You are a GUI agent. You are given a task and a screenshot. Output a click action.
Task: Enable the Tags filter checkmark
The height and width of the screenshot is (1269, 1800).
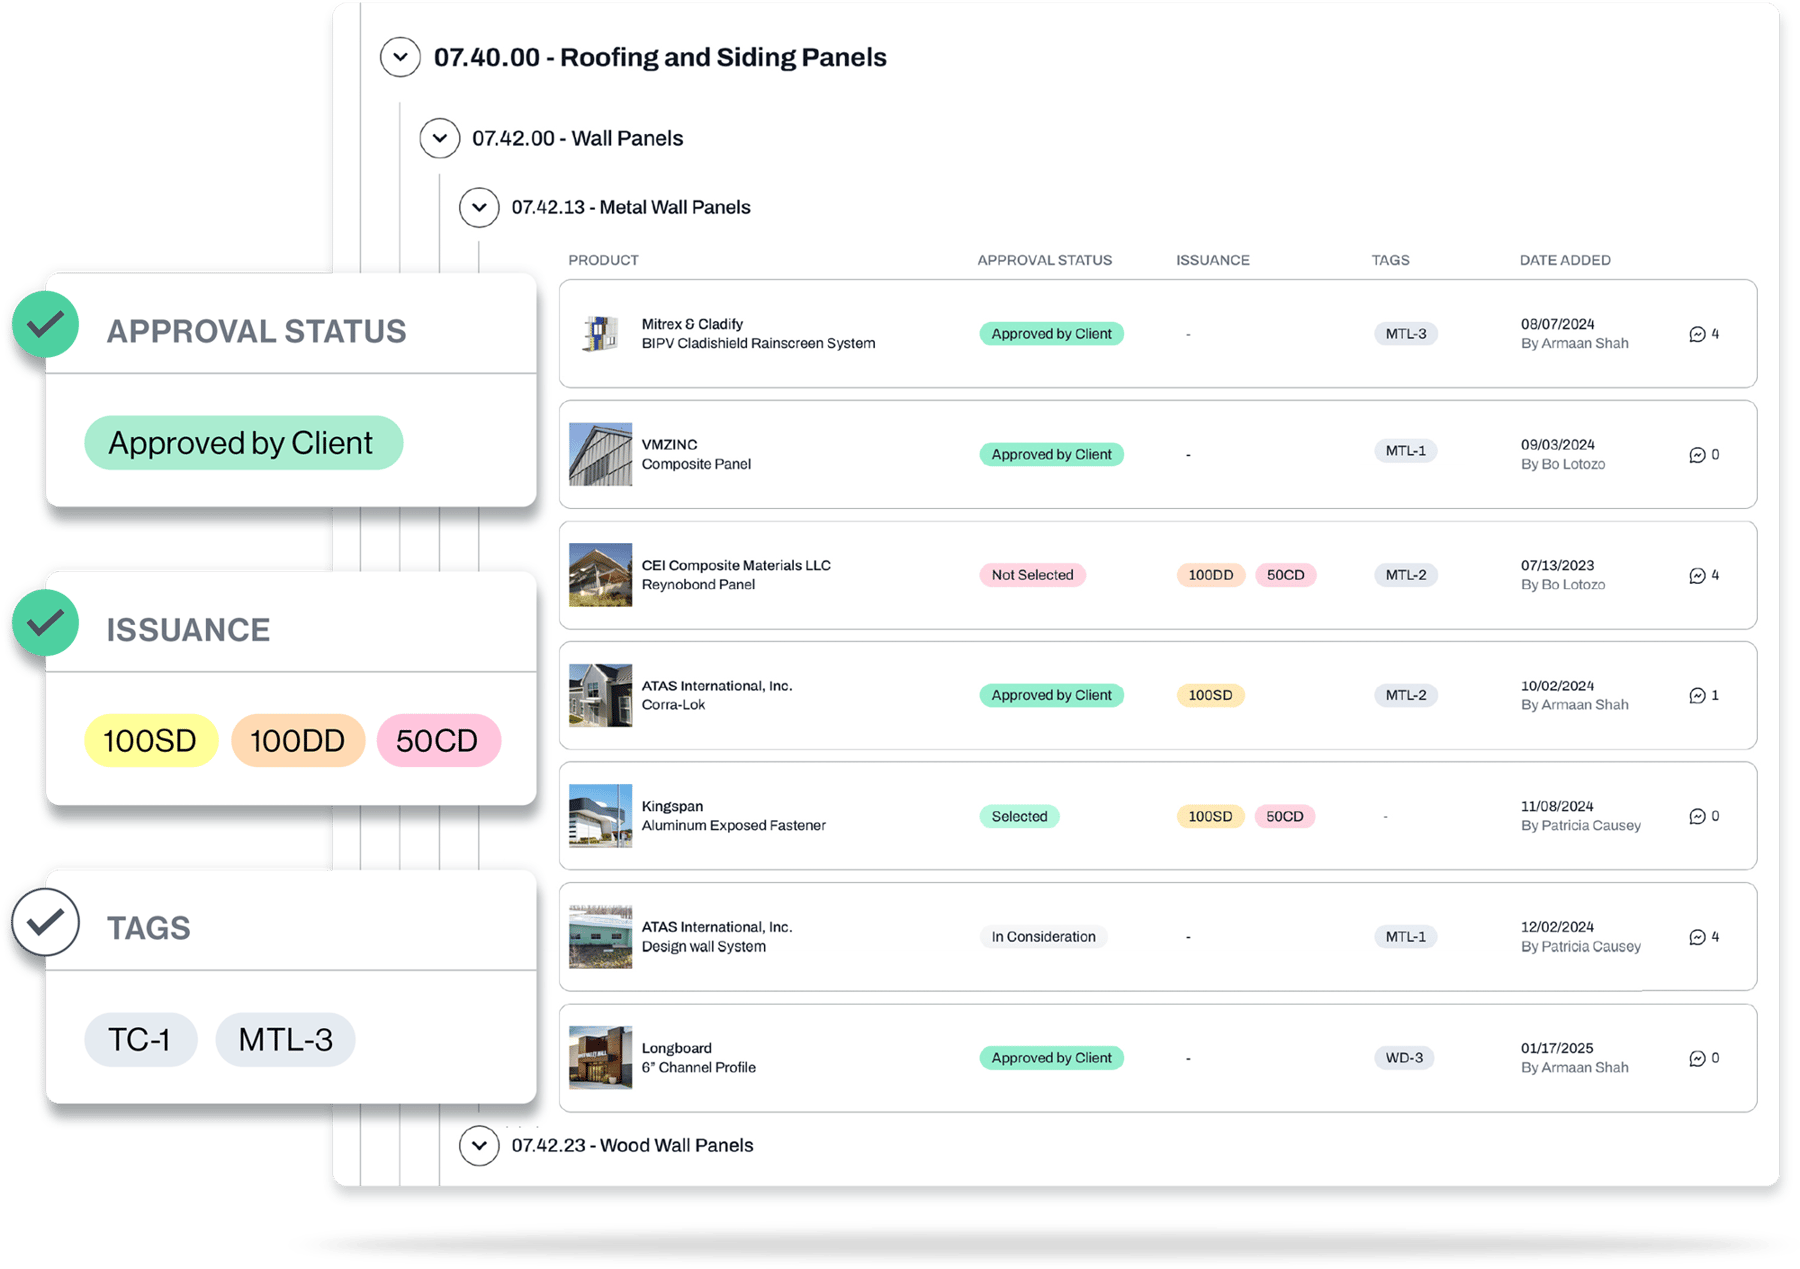click(44, 921)
